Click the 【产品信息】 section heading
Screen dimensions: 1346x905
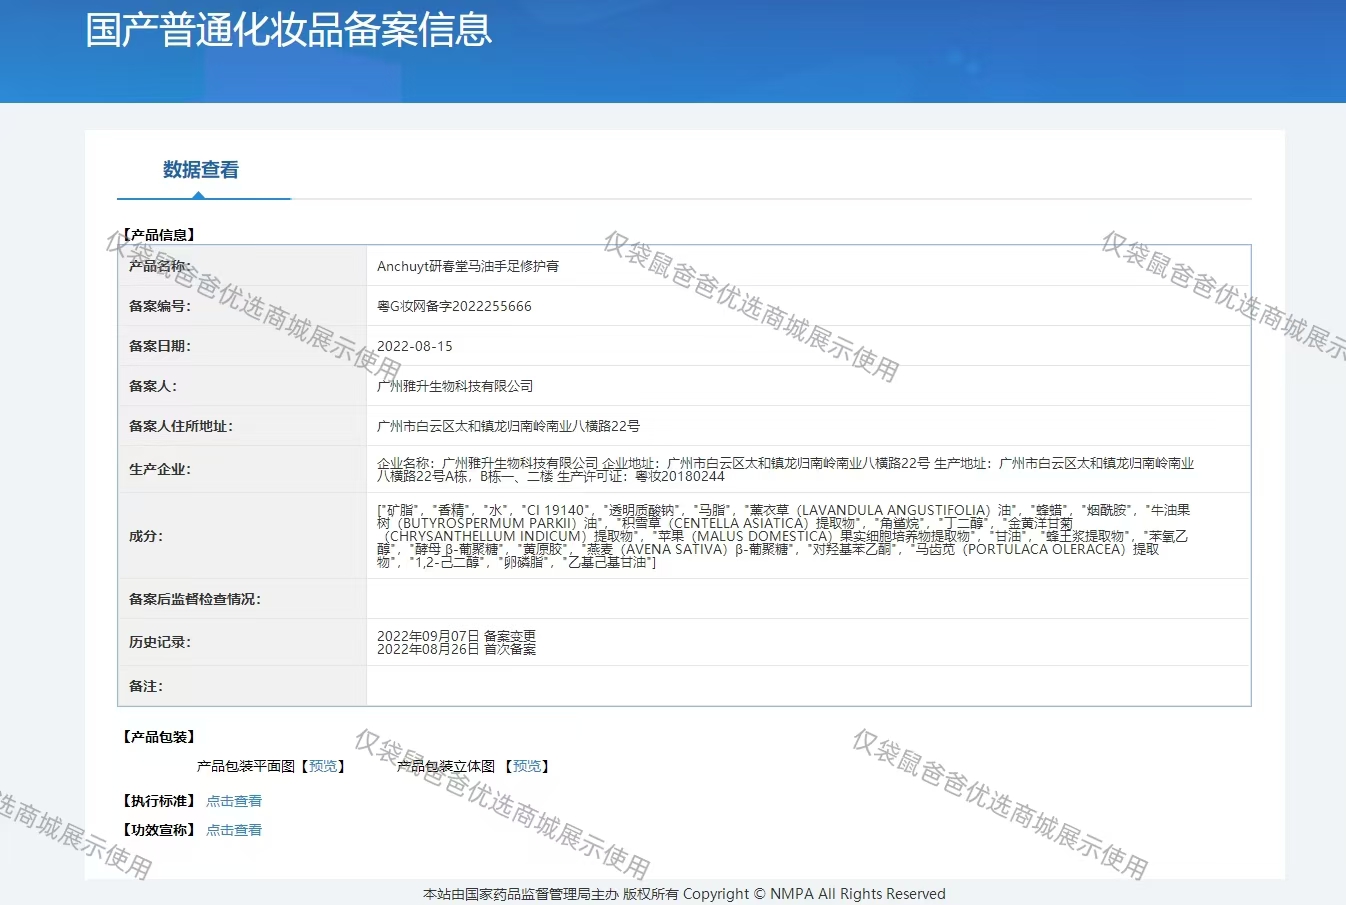point(159,235)
